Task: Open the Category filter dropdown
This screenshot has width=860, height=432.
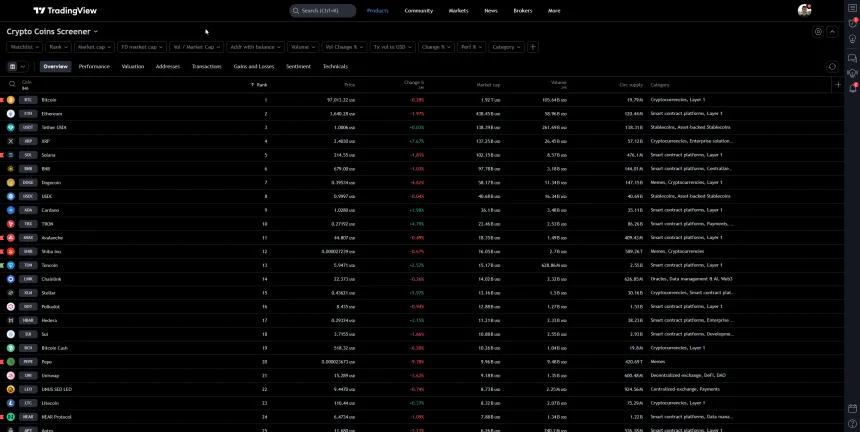Action: click(506, 47)
